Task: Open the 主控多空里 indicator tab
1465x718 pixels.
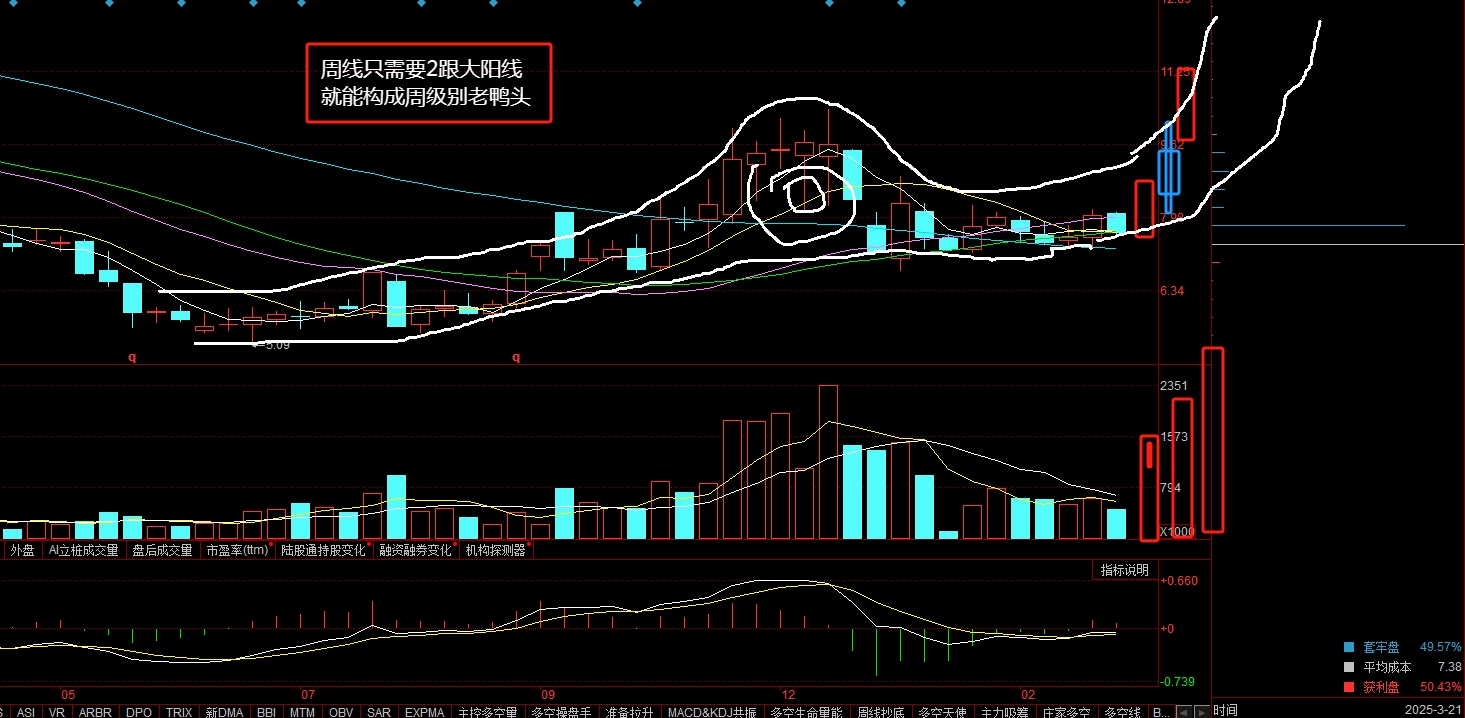Action: pos(487,712)
